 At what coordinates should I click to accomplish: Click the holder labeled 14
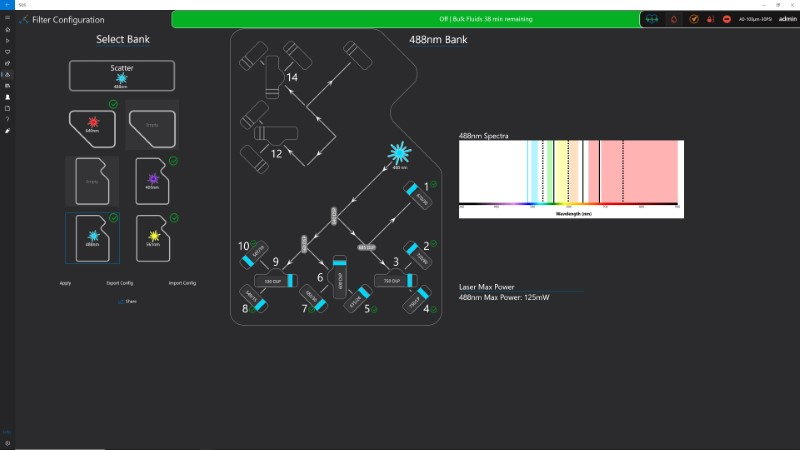[273, 77]
